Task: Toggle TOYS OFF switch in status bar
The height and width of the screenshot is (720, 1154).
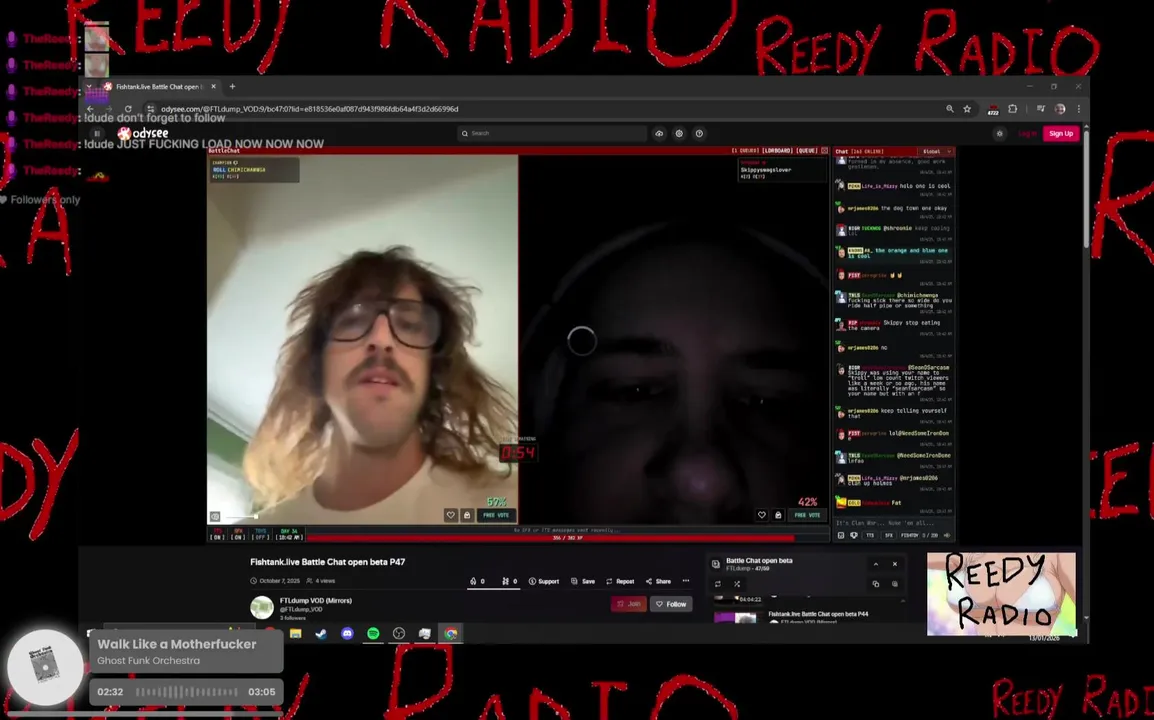Action: pos(260,534)
